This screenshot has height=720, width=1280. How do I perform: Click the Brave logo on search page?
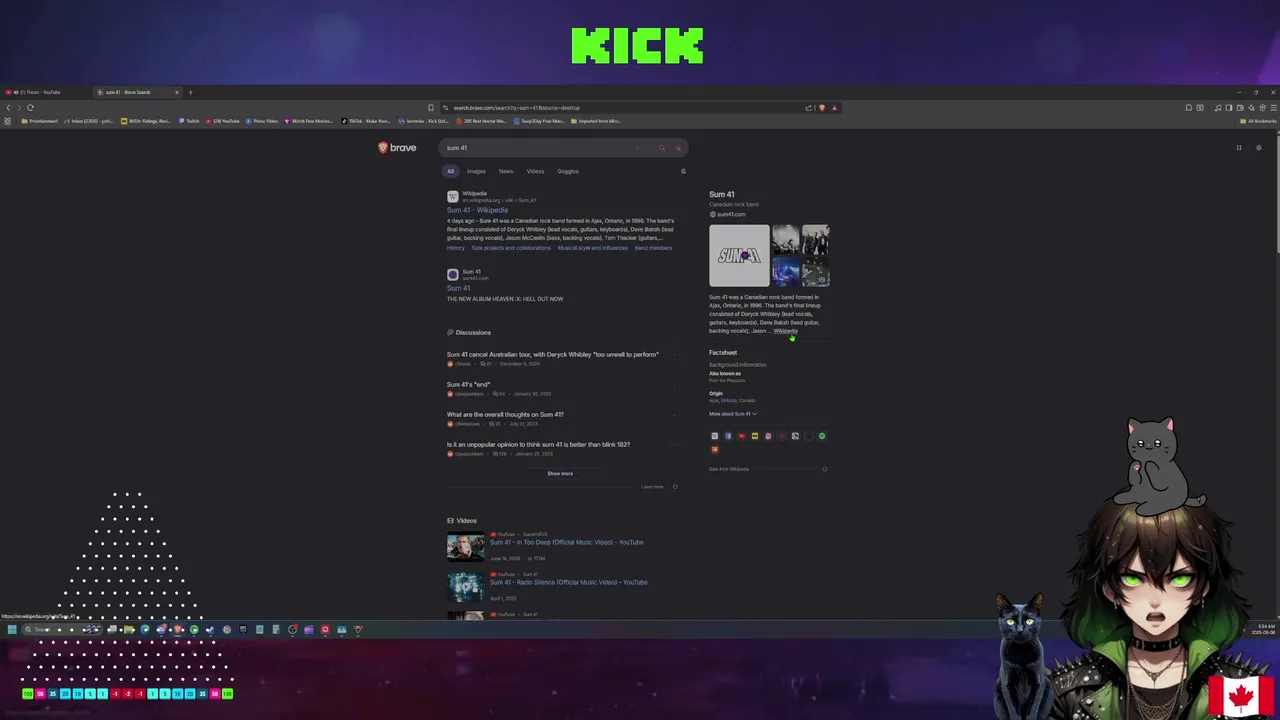[397, 147]
